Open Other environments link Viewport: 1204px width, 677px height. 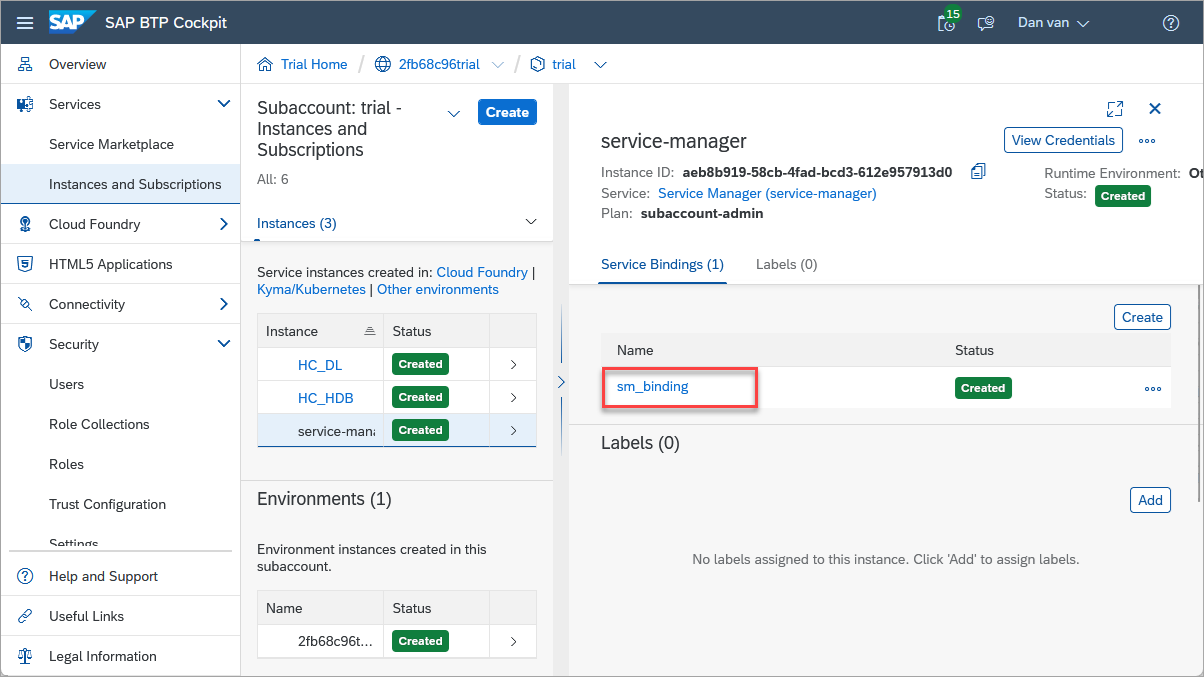coord(438,289)
